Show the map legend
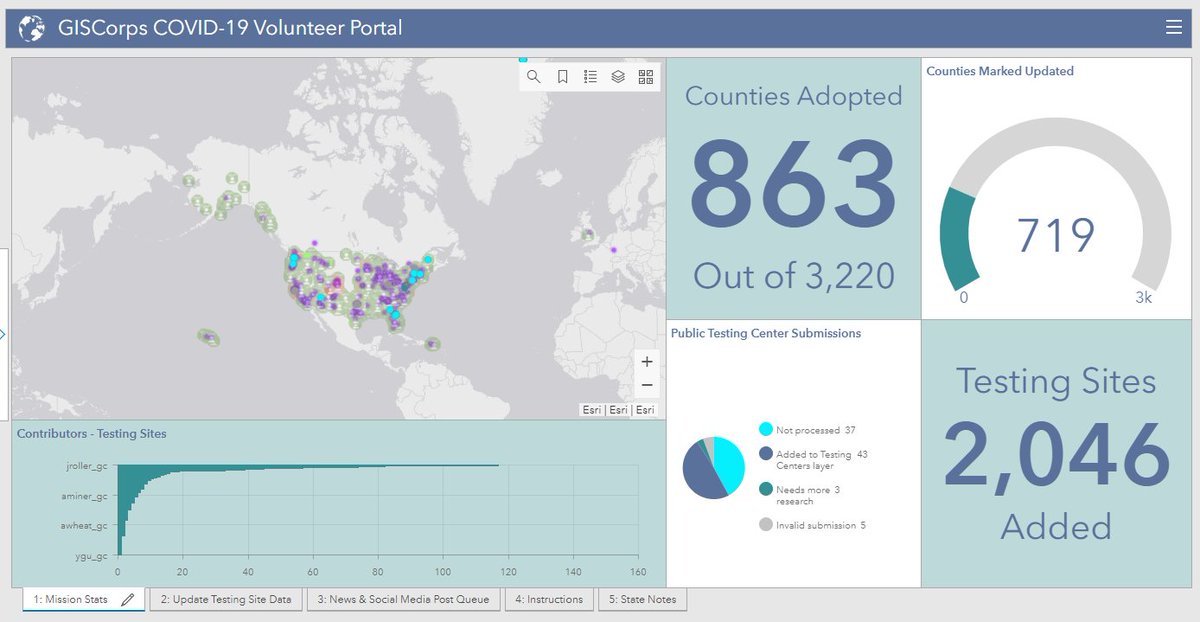Screen dimensions: 1200x622 (x=590, y=77)
